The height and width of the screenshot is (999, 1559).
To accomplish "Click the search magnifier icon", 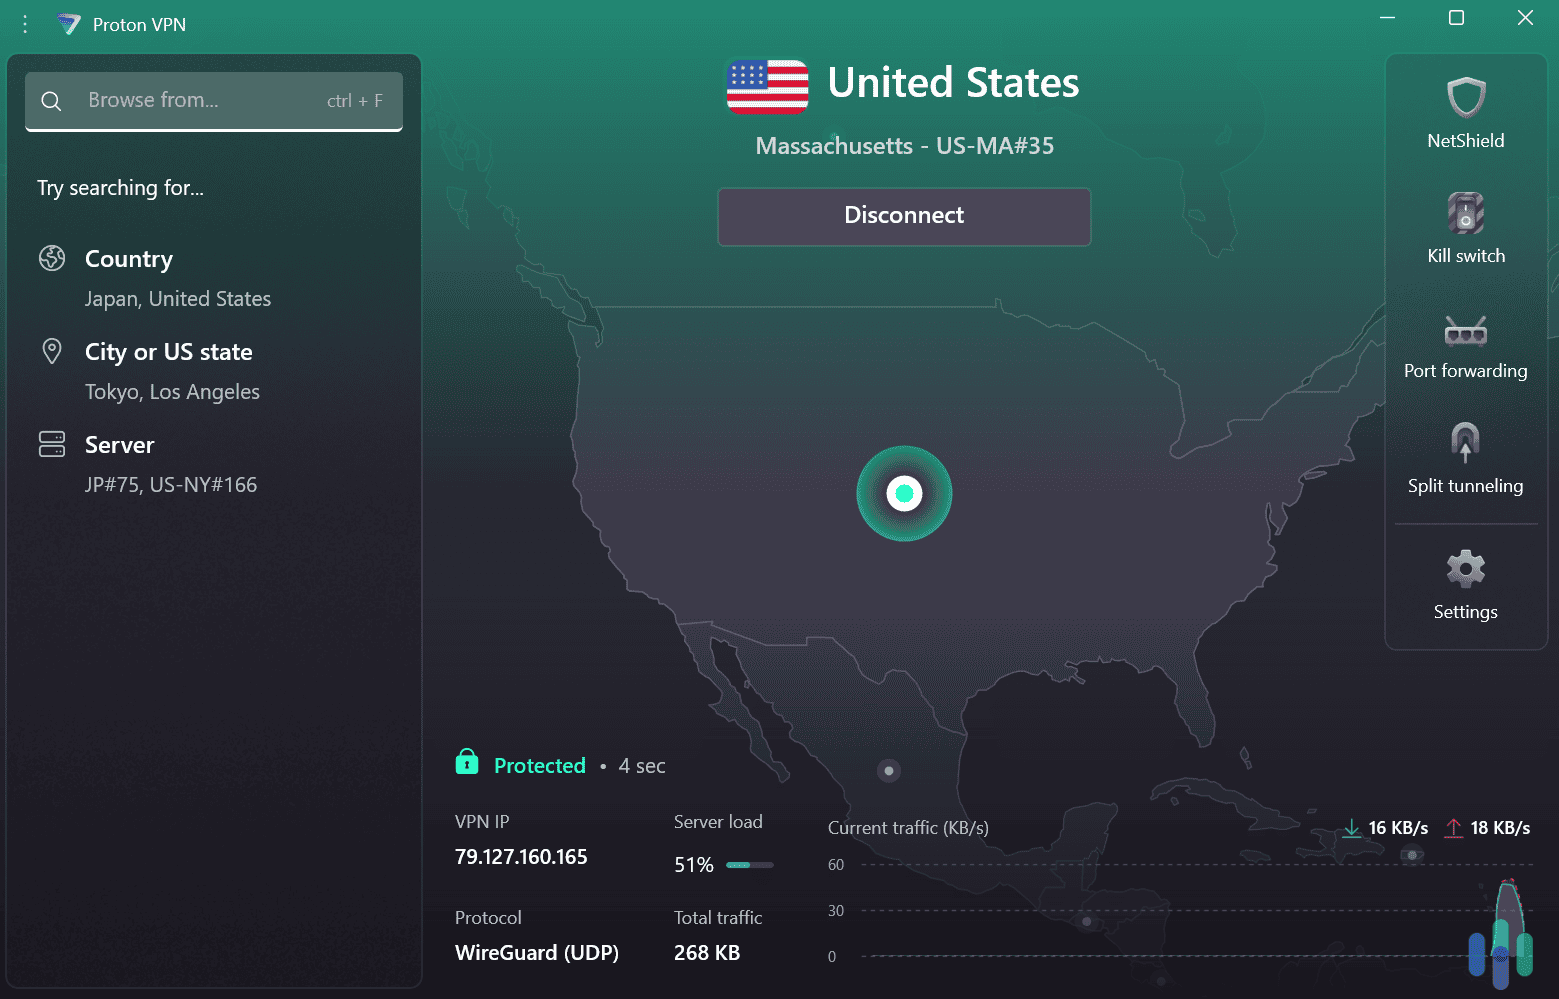I will (x=51, y=100).
